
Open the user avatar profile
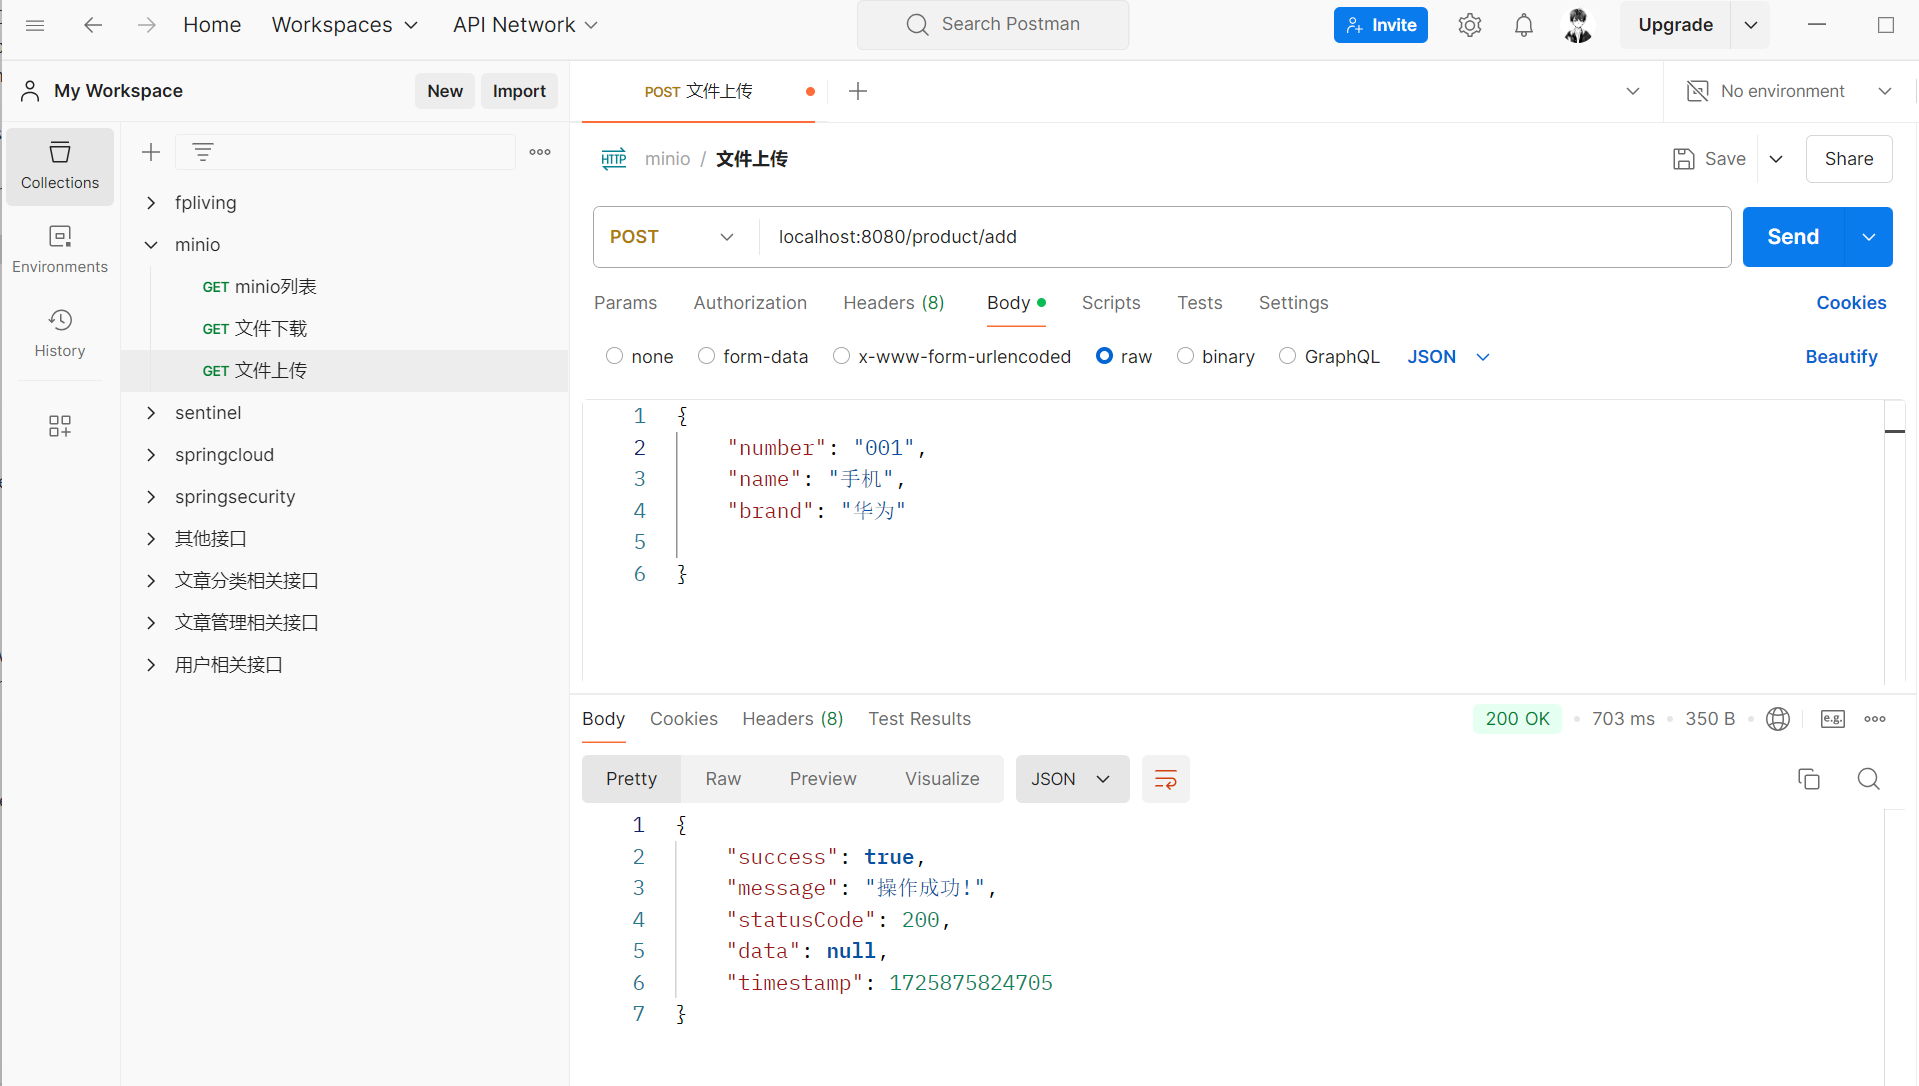pos(1578,25)
